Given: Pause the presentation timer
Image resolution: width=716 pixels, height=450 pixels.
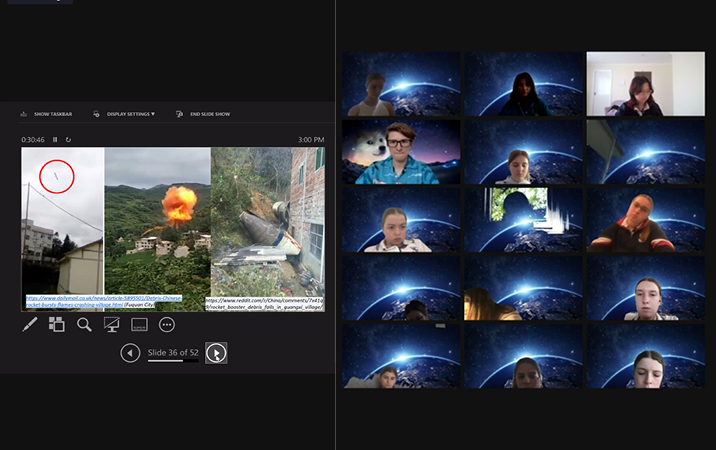Looking at the screenshot, I should [55, 140].
